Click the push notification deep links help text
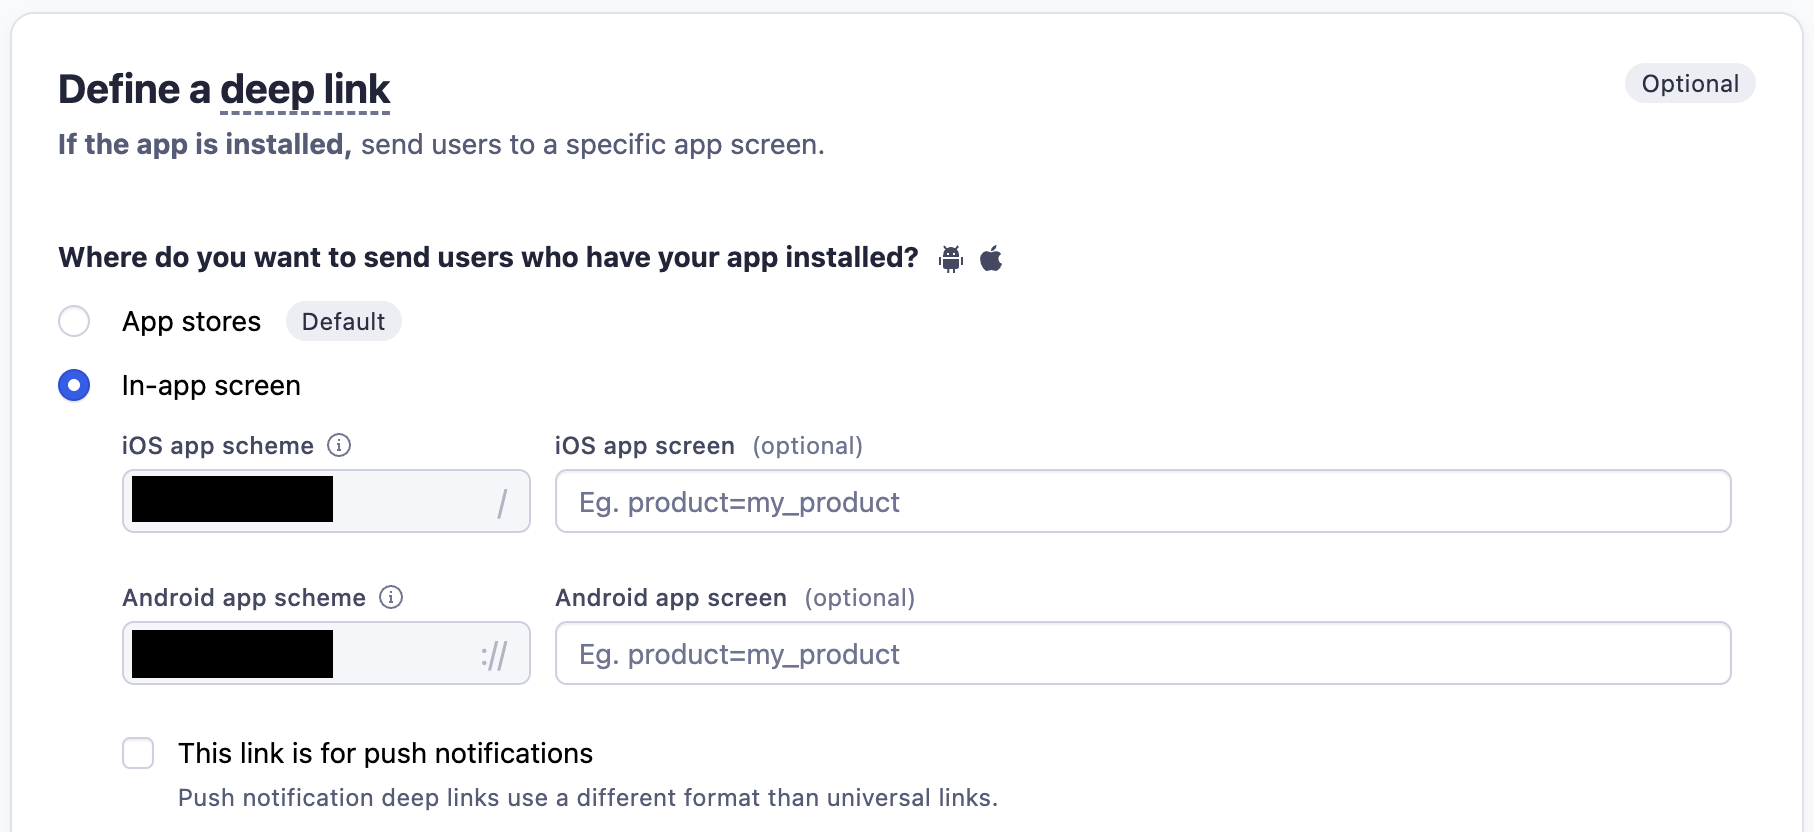 587,797
